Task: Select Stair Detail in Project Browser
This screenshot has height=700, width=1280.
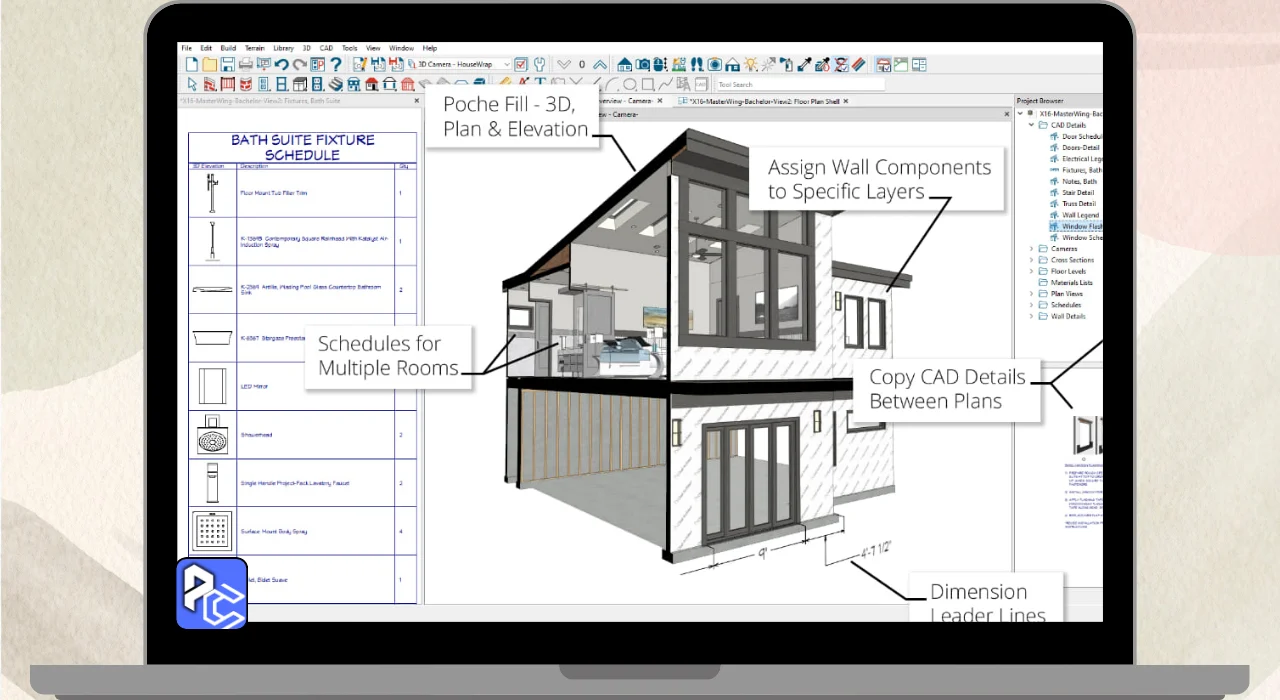Action: (1078, 192)
